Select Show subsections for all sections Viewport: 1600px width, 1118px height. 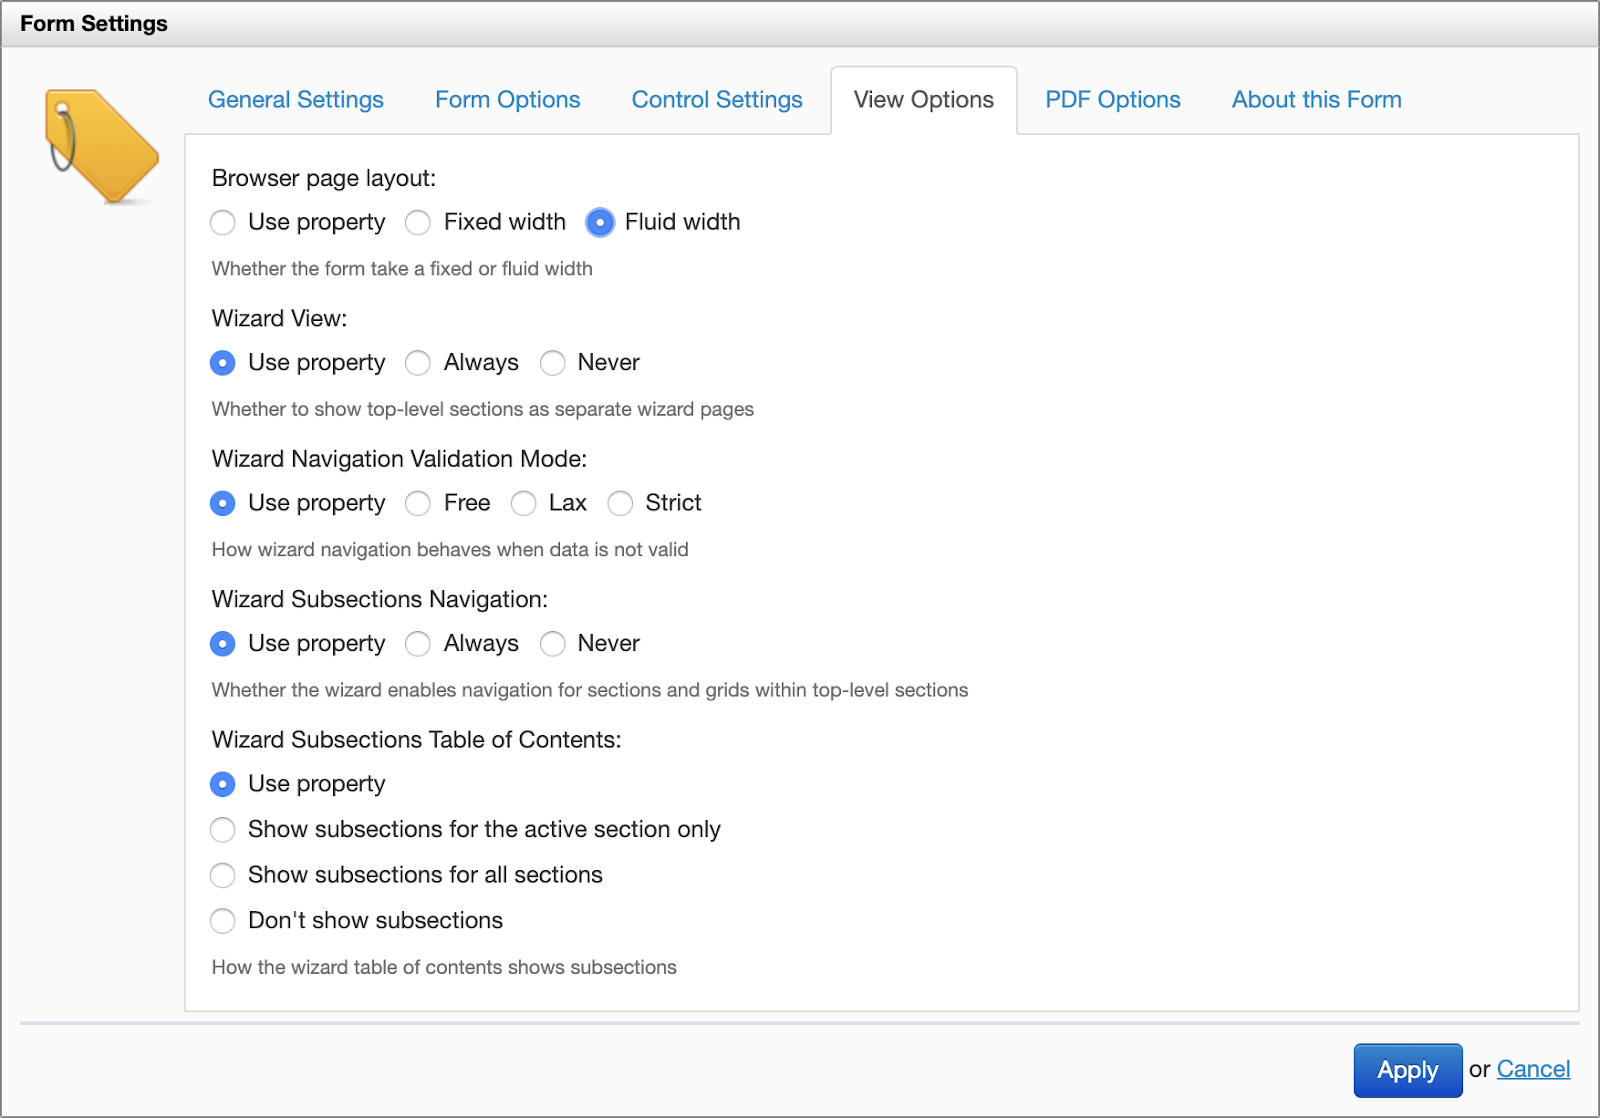[x=223, y=876]
